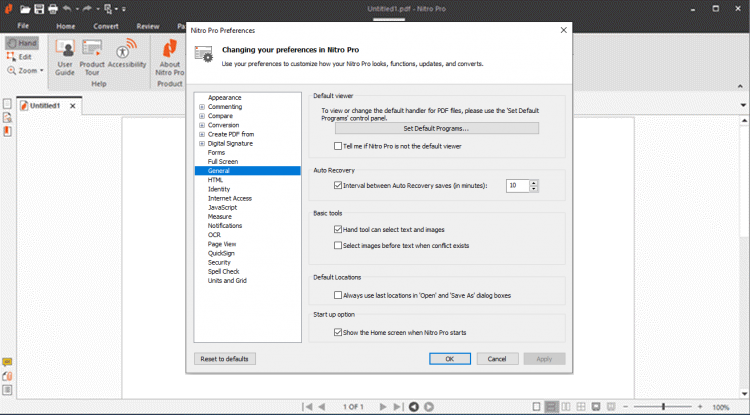Go to the last page
Image resolution: width=750 pixels, height=415 pixels.
pos(398,407)
